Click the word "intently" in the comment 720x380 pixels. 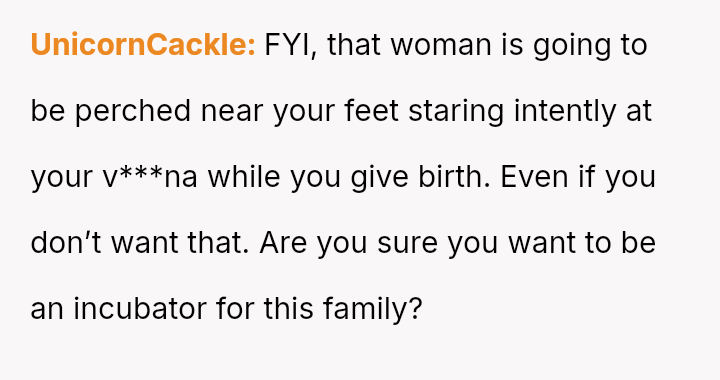(x=565, y=112)
